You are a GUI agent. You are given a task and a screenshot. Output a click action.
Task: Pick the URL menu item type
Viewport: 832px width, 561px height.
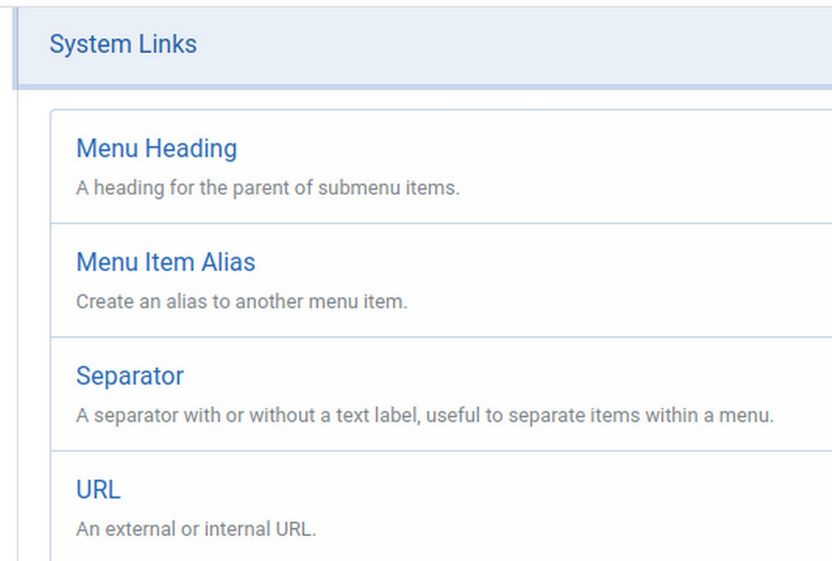pyautogui.click(x=98, y=491)
